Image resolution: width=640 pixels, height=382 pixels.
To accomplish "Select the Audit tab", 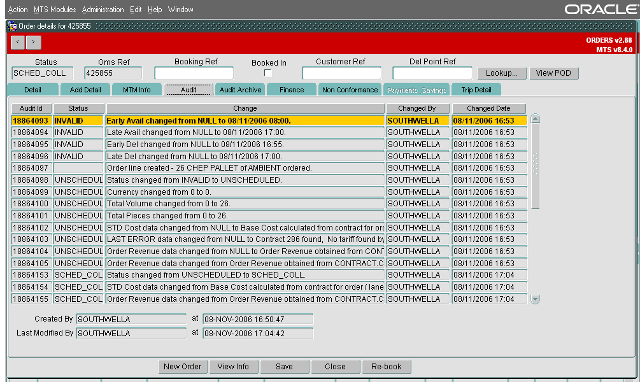I will [189, 89].
